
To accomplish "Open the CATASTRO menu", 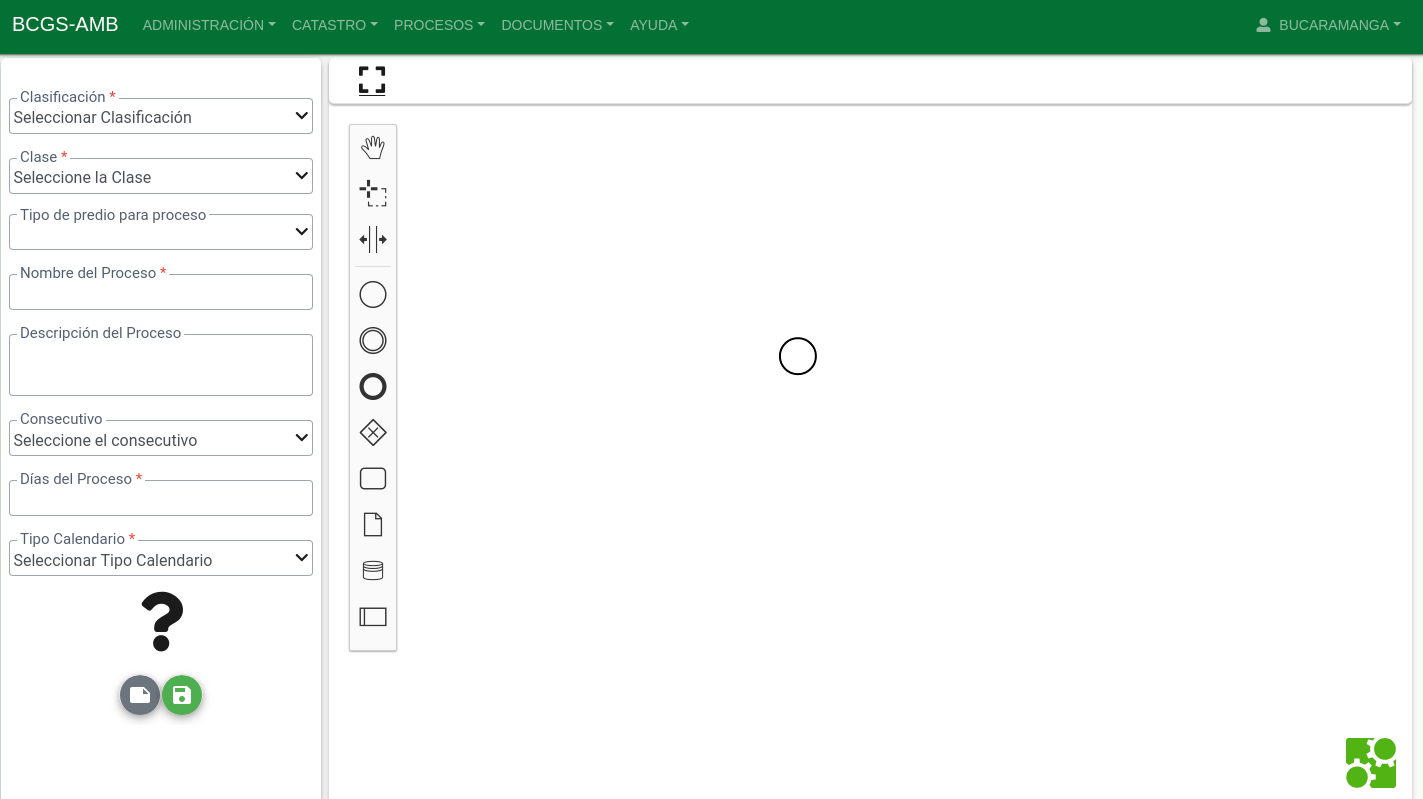I will pyautogui.click(x=335, y=25).
